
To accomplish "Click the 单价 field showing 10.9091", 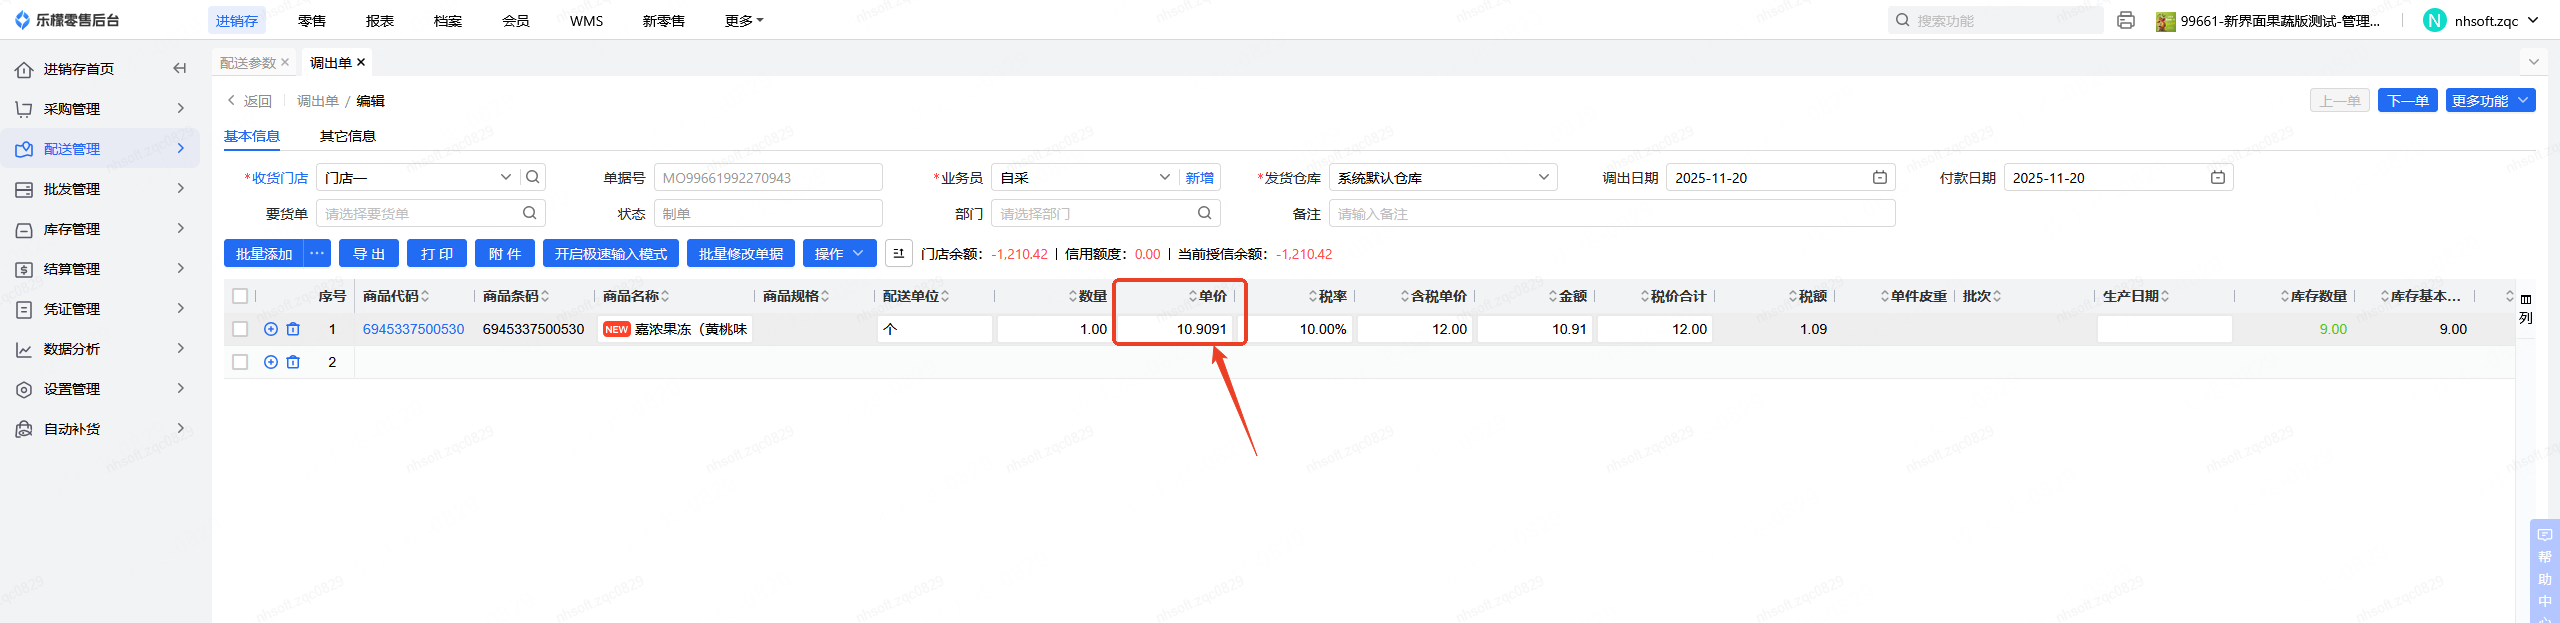I will point(1177,329).
